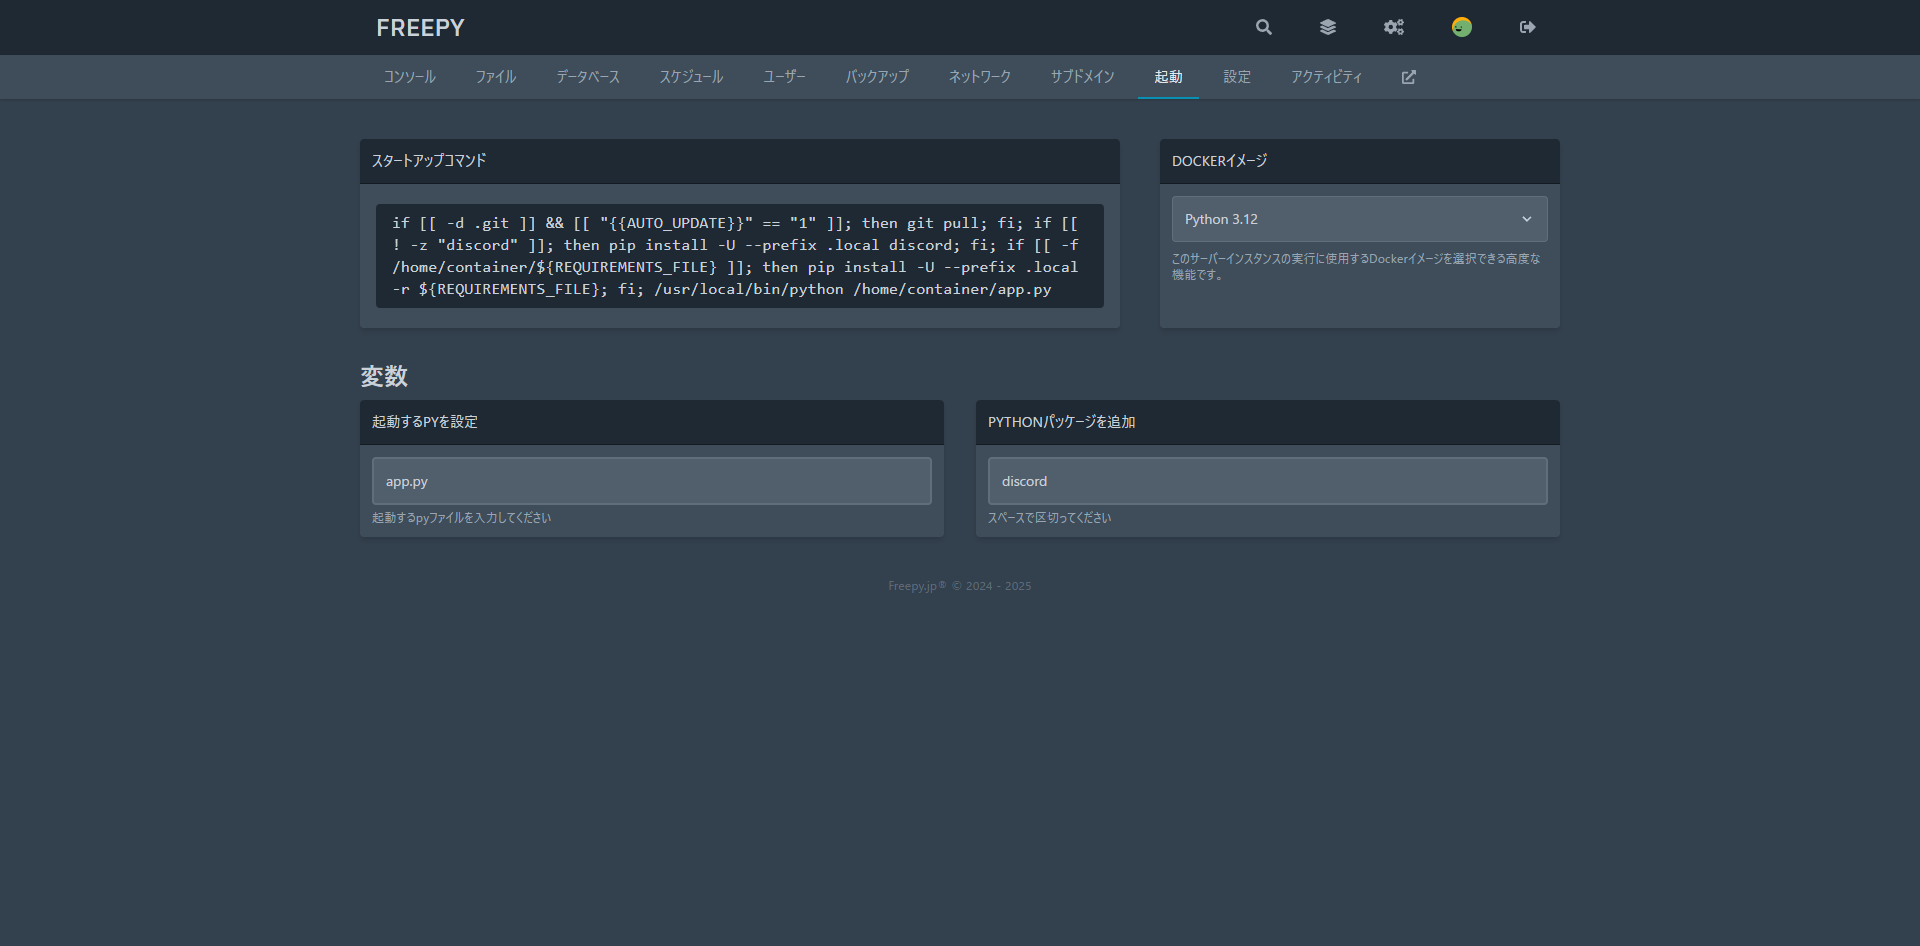Open the コンソール tab
Screen dimensions: 1920x946
coord(410,77)
